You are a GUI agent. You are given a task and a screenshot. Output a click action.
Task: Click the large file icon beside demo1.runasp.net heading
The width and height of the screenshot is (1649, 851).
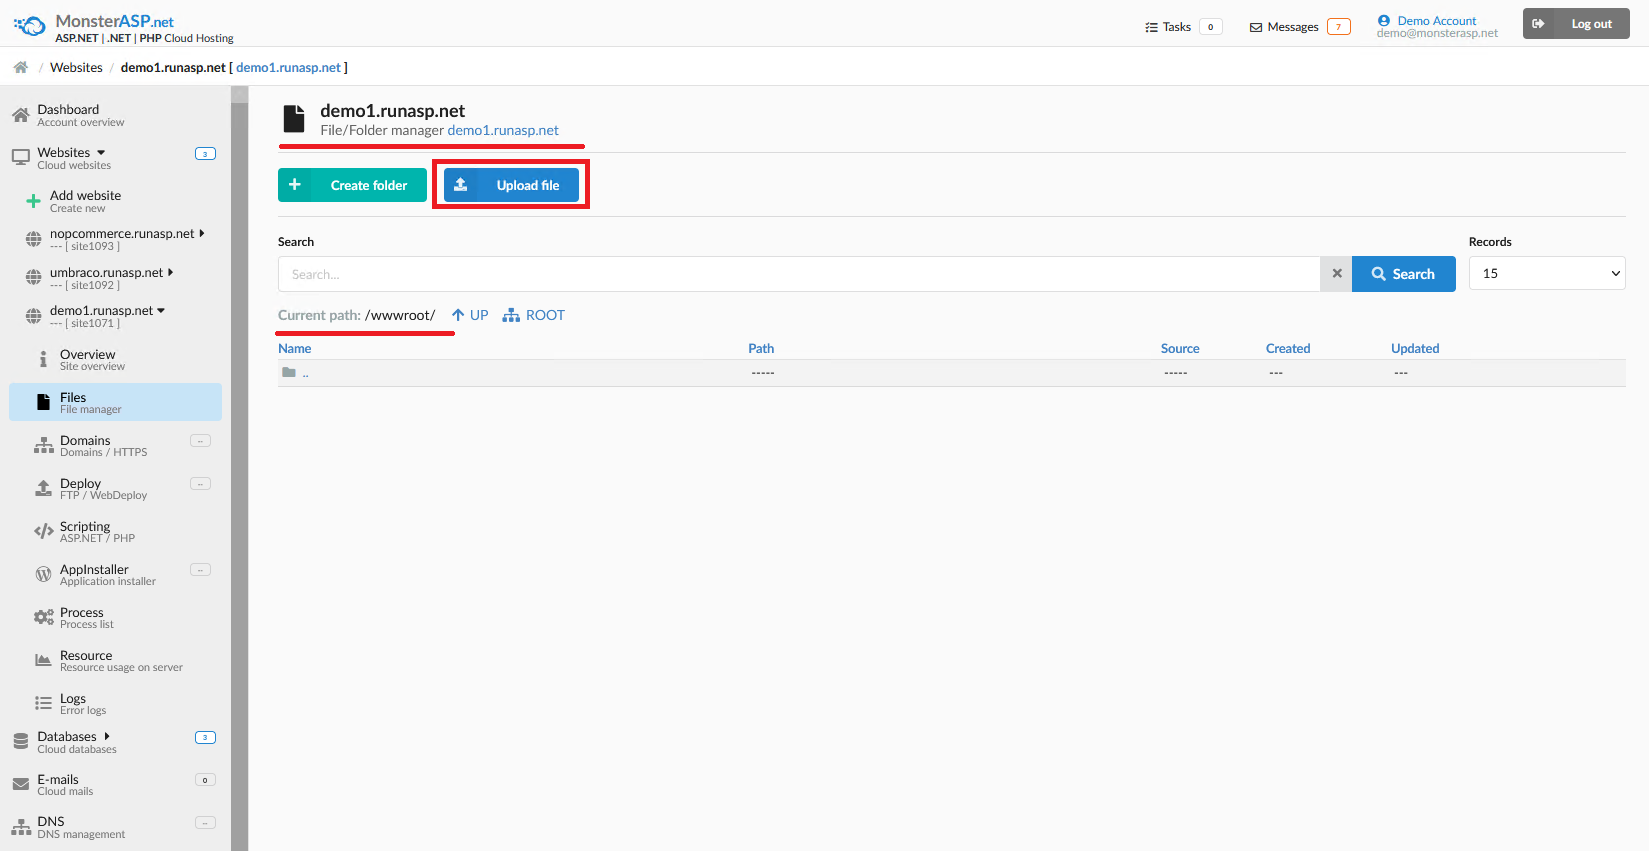(294, 119)
